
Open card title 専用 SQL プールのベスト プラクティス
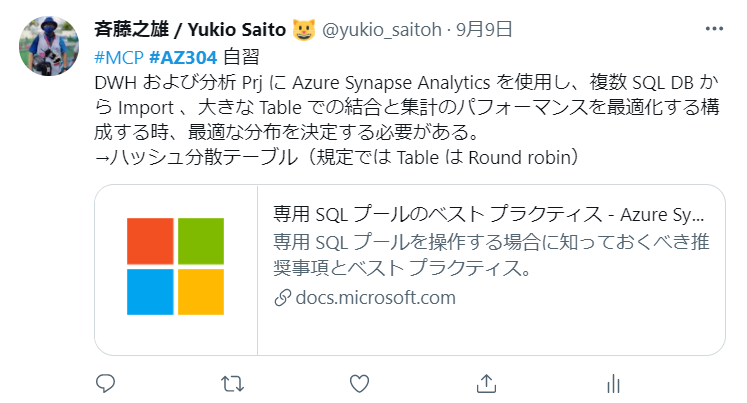point(489,215)
